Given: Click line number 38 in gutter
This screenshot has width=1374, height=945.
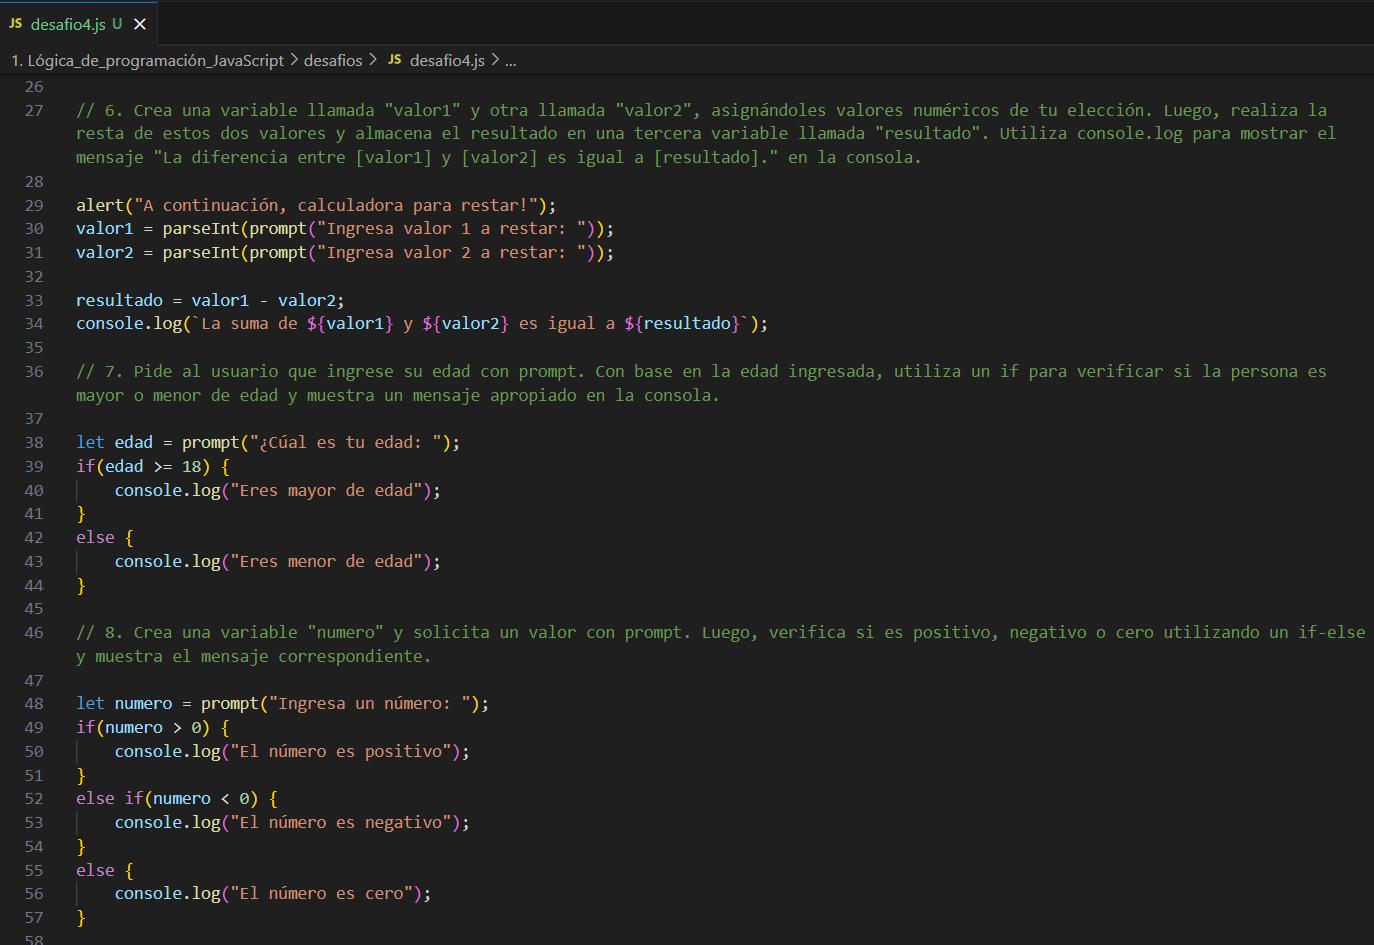Looking at the screenshot, I should point(34,442).
